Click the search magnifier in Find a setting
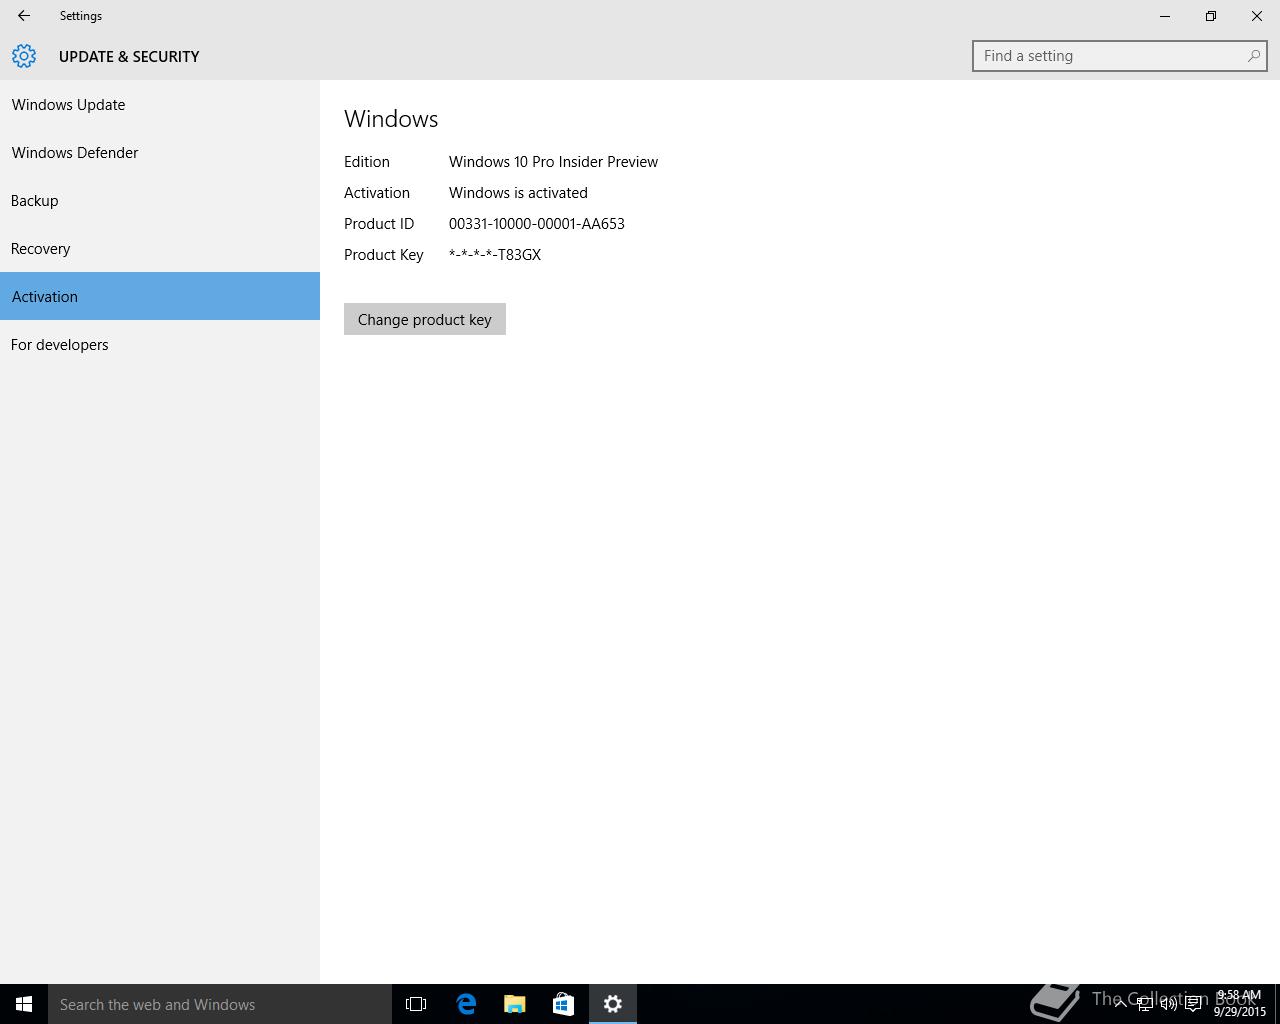Viewport: 1280px width, 1024px height. 1253,56
